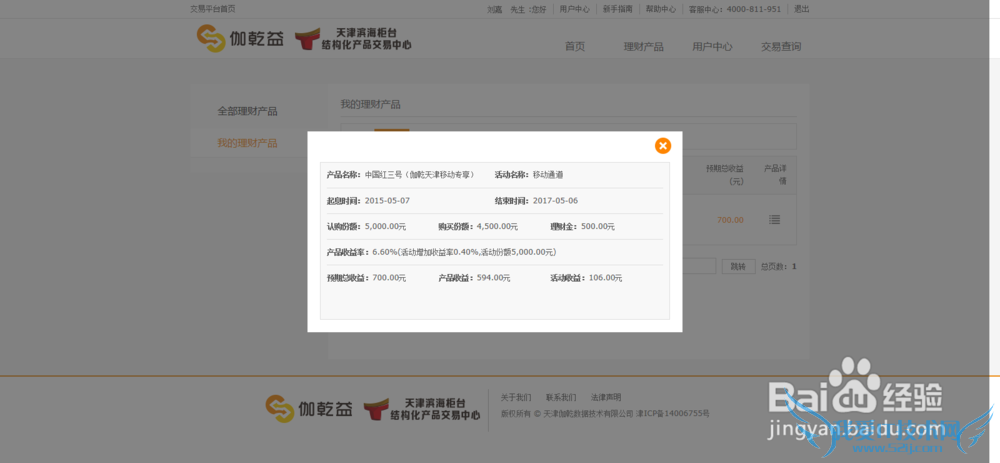The height and width of the screenshot is (463, 1000).
Task: Open the 理财产品 navigation tab
Action: tap(643, 47)
